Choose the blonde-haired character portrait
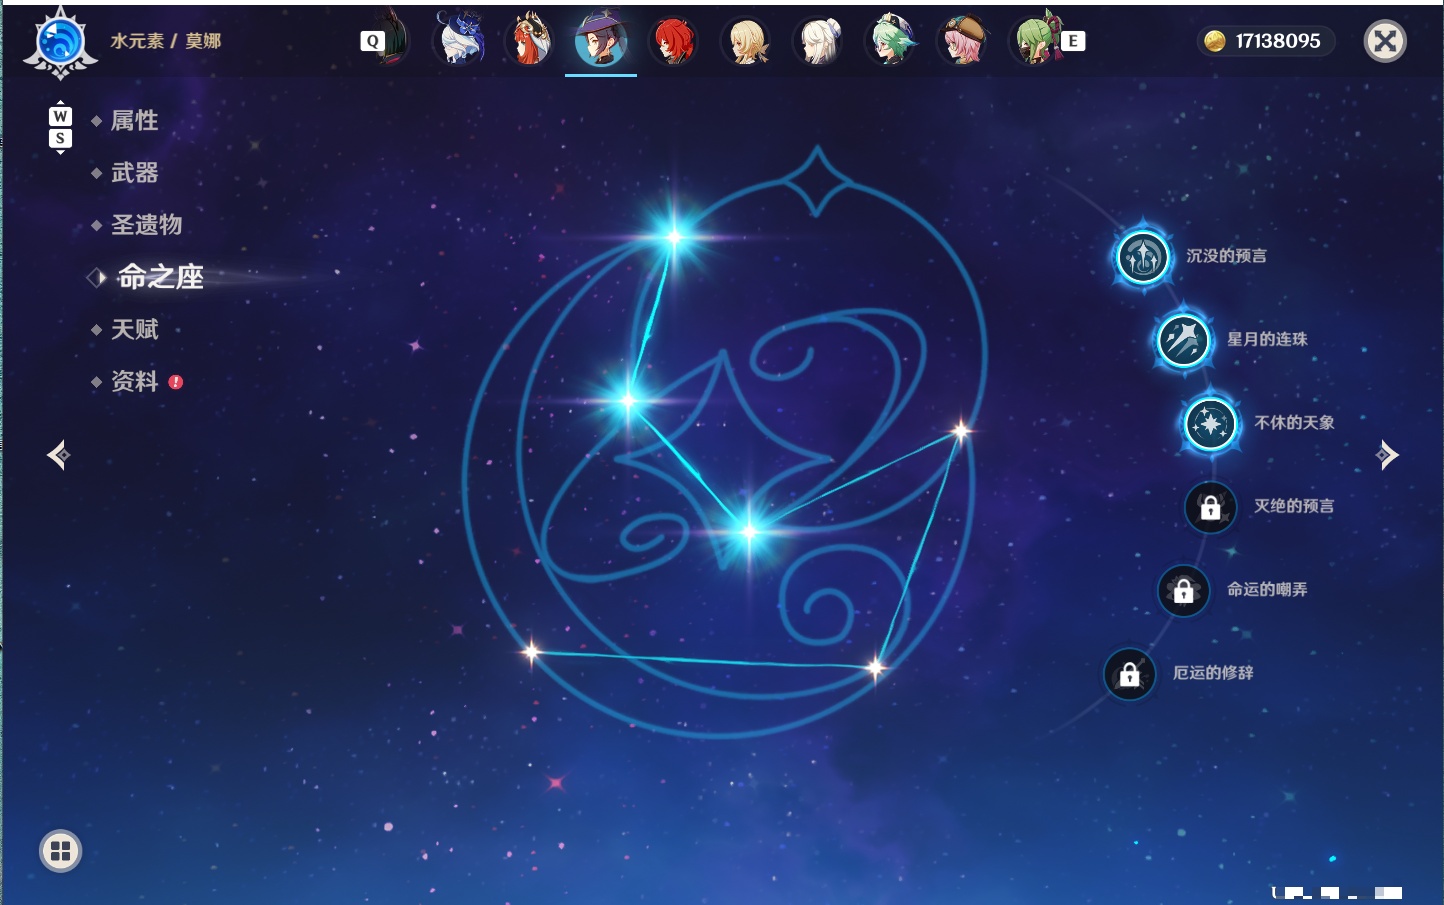 pyautogui.click(x=745, y=41)
